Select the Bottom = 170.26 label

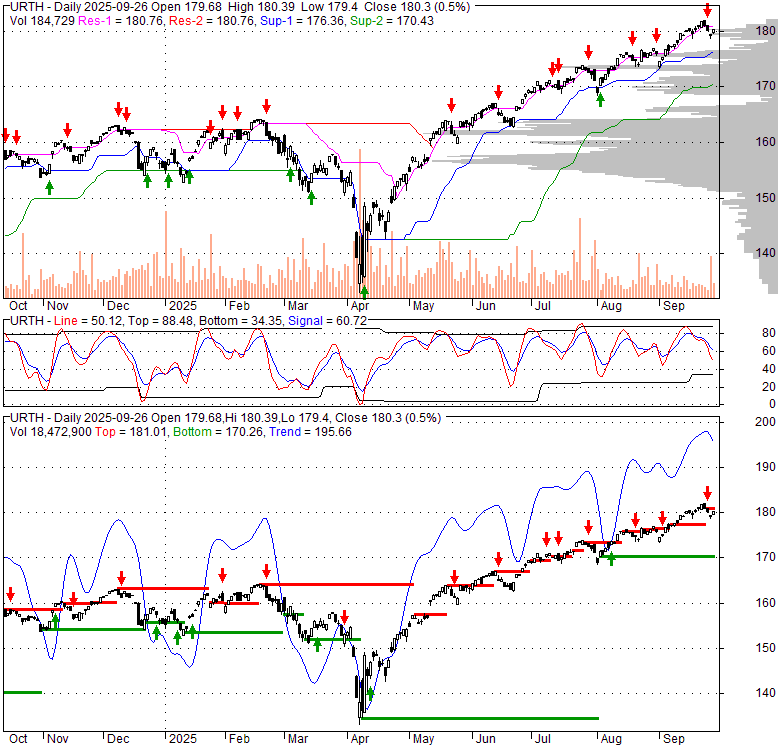point(217,432)
